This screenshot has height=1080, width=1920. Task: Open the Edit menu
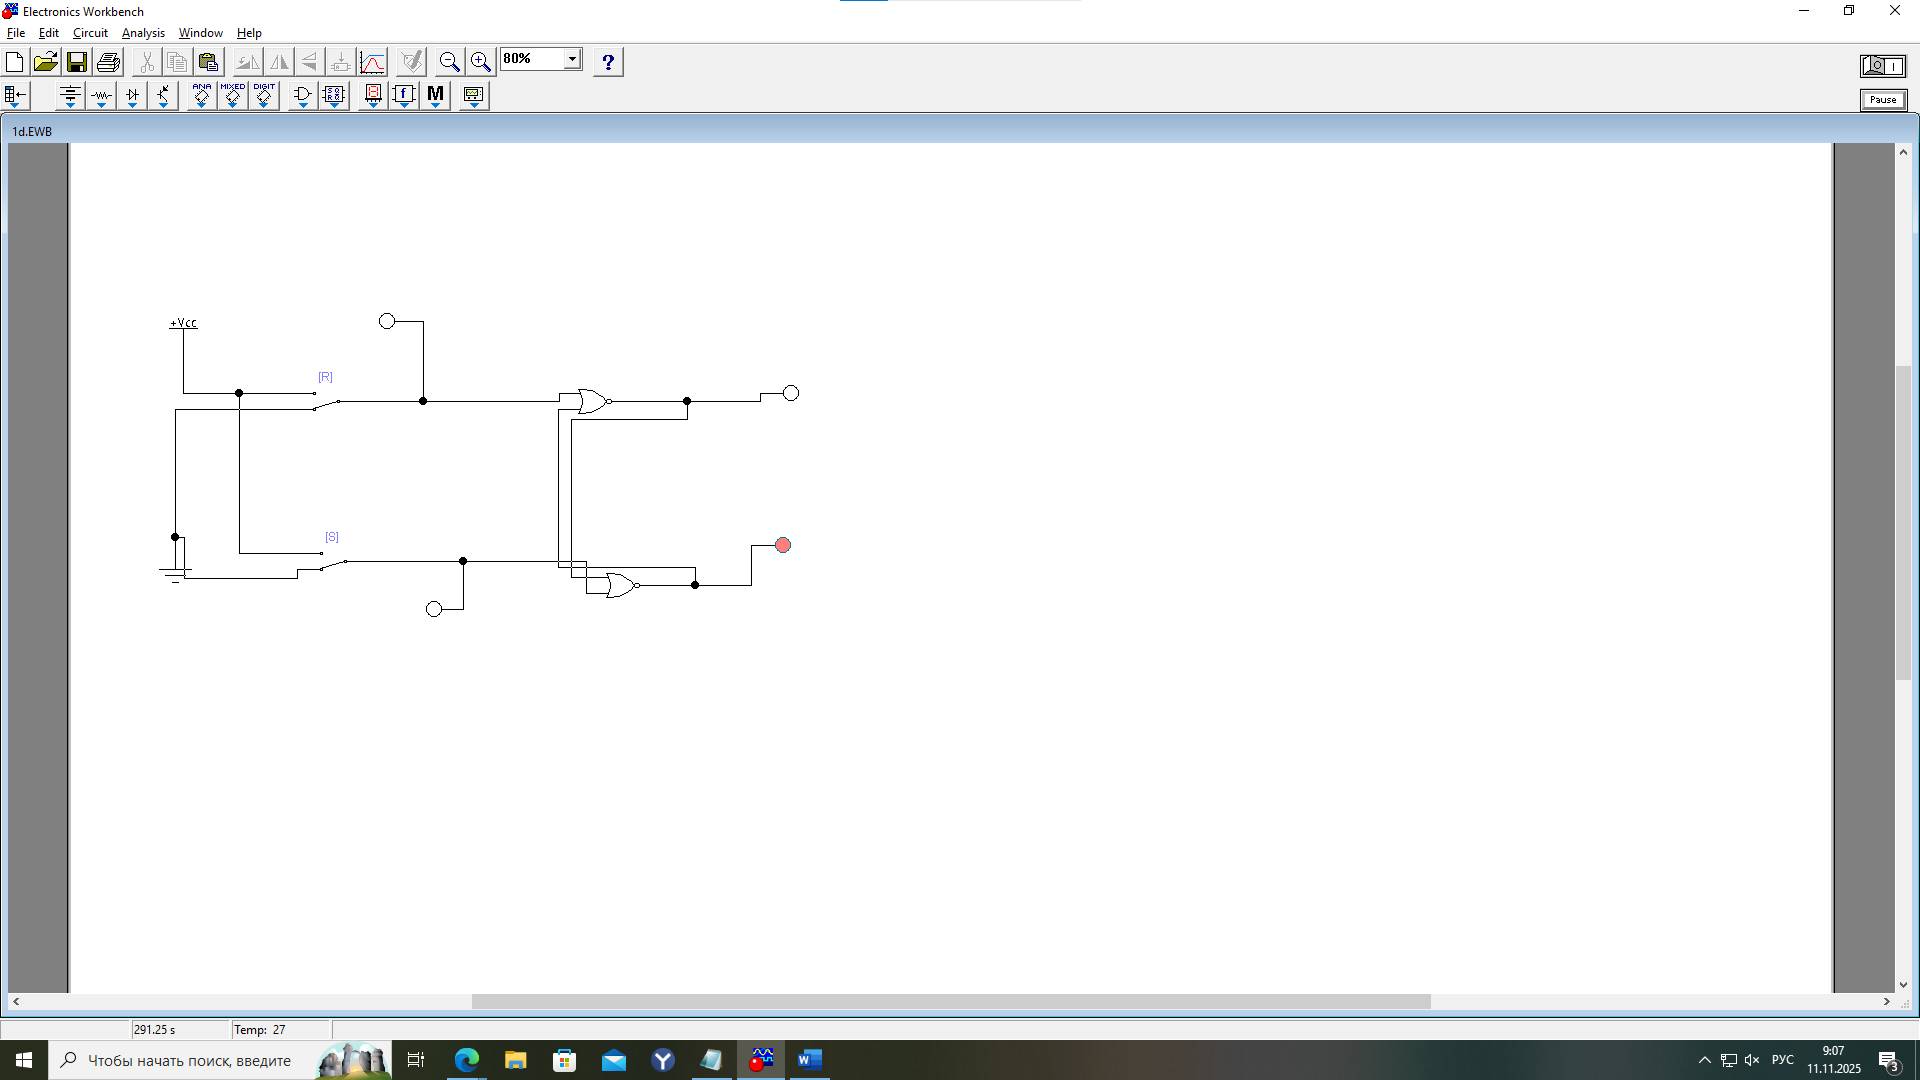click(48, 33)
